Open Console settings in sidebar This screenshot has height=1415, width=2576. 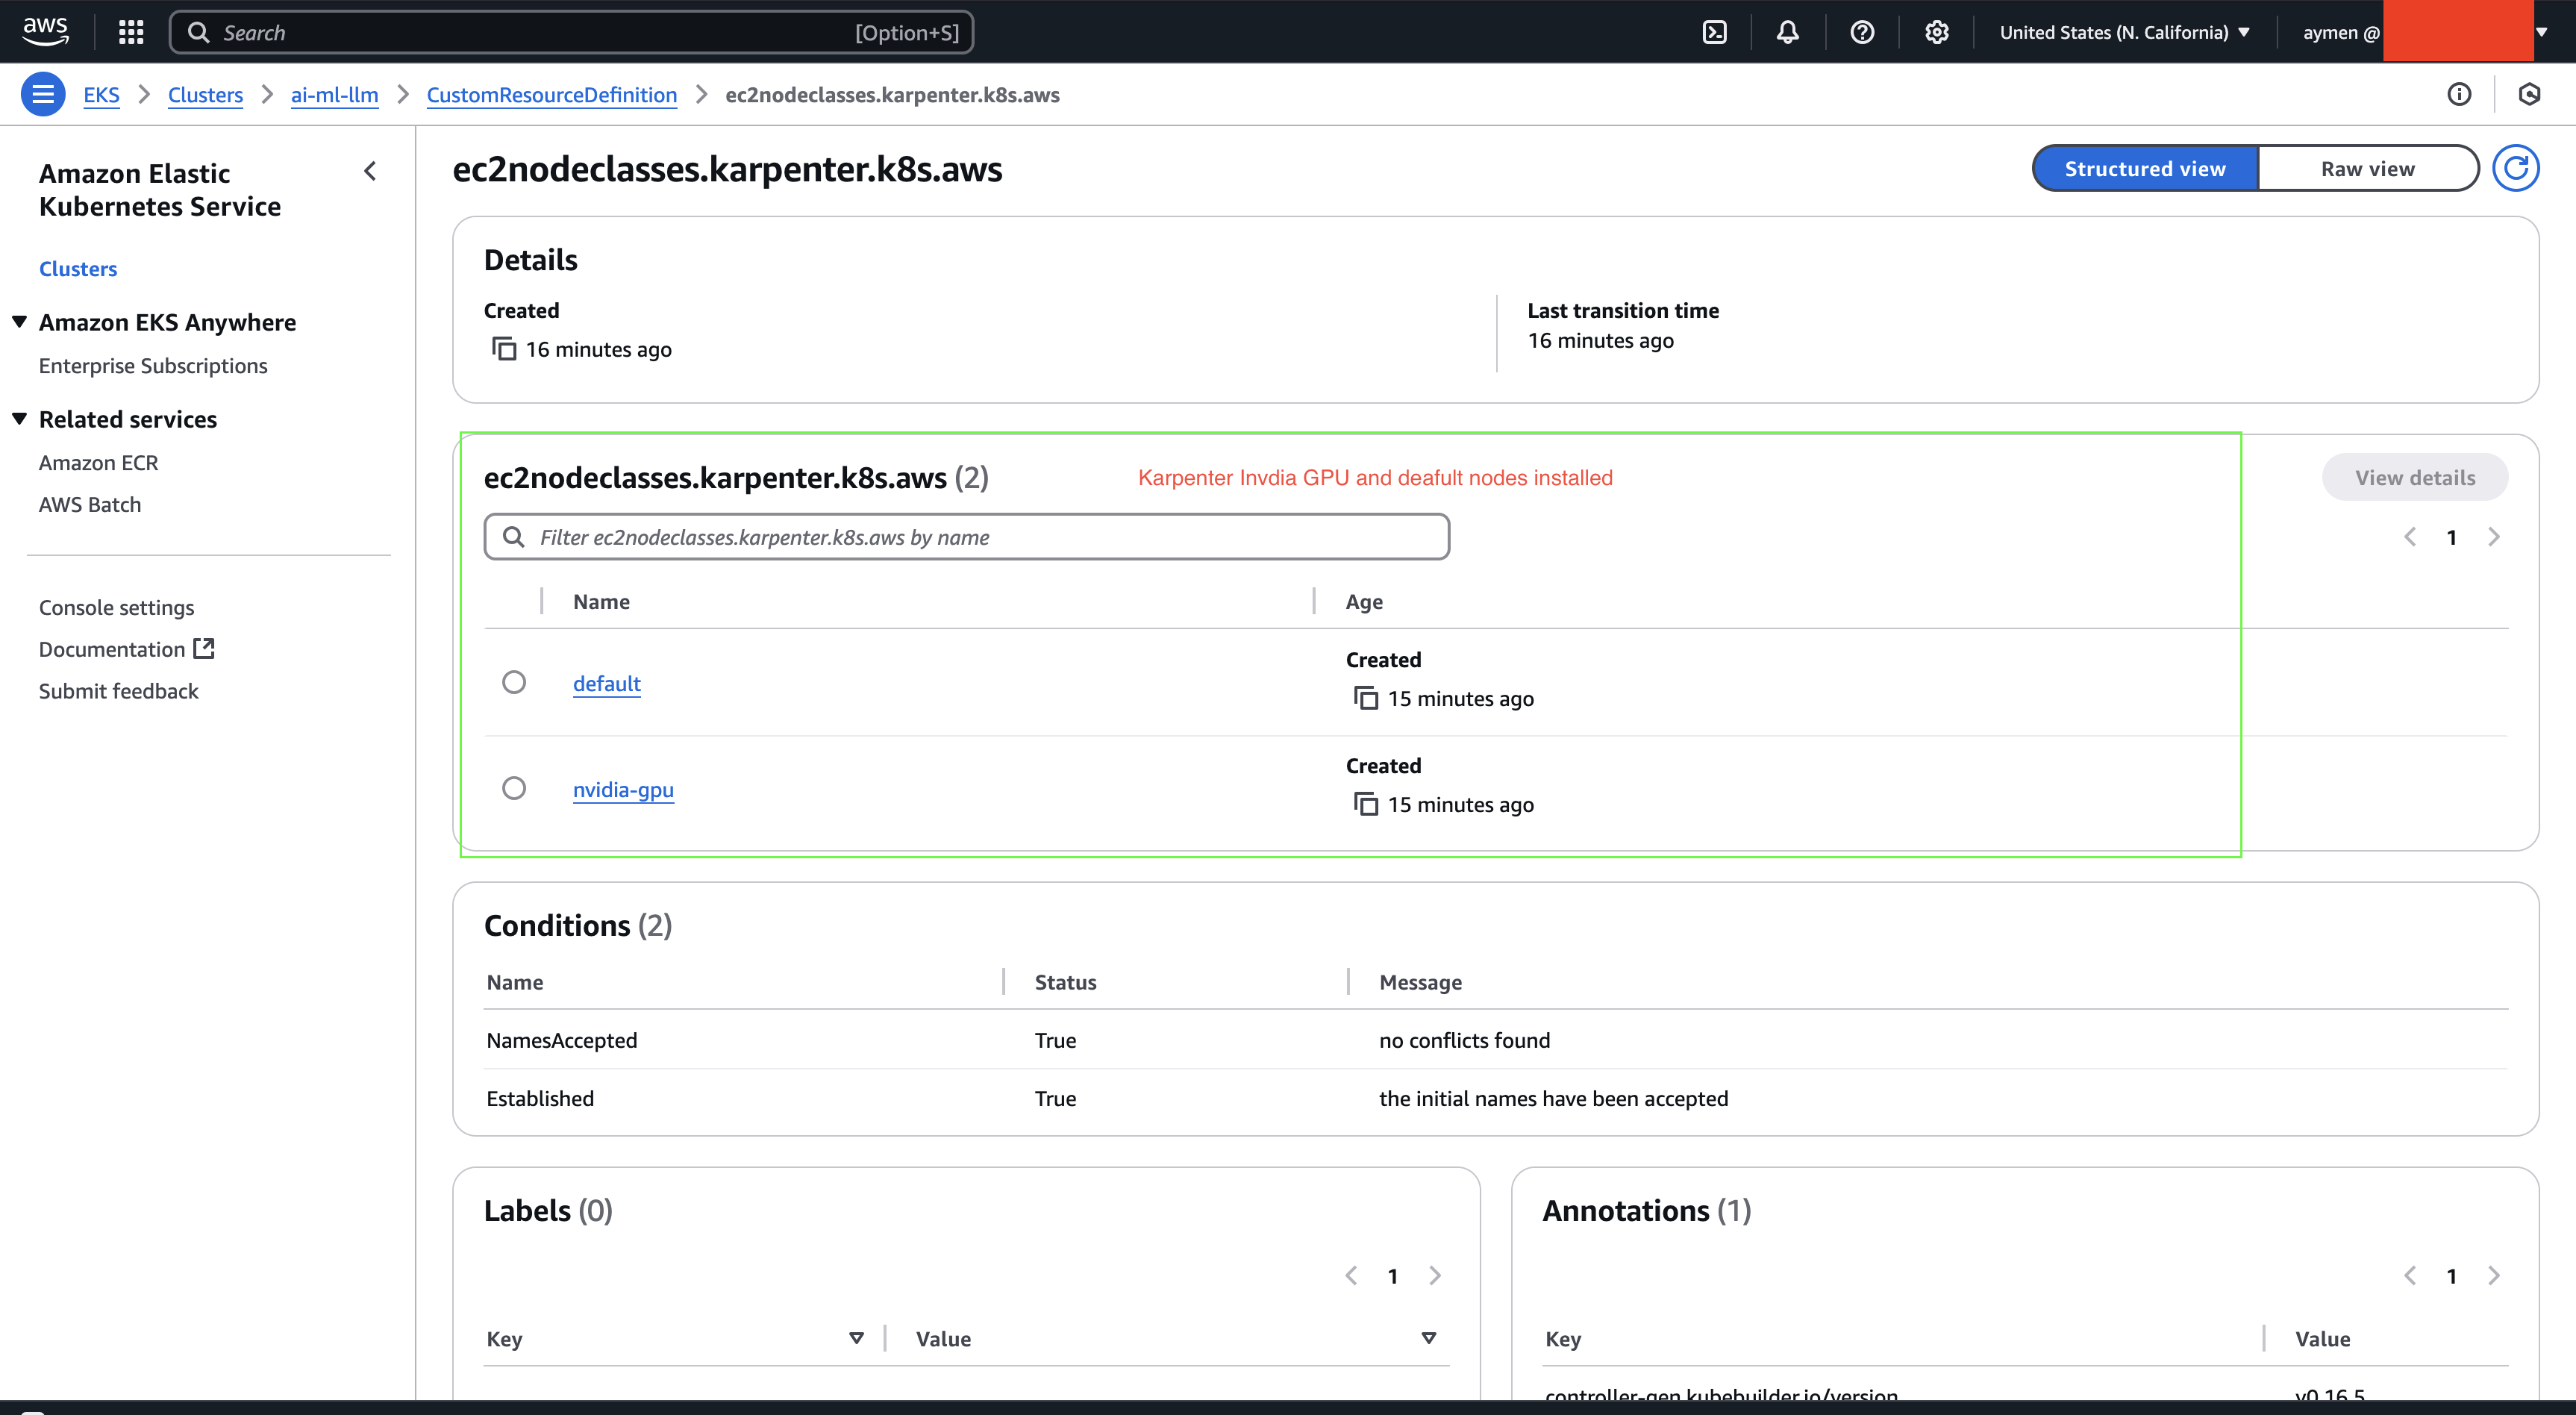[116, 607]
